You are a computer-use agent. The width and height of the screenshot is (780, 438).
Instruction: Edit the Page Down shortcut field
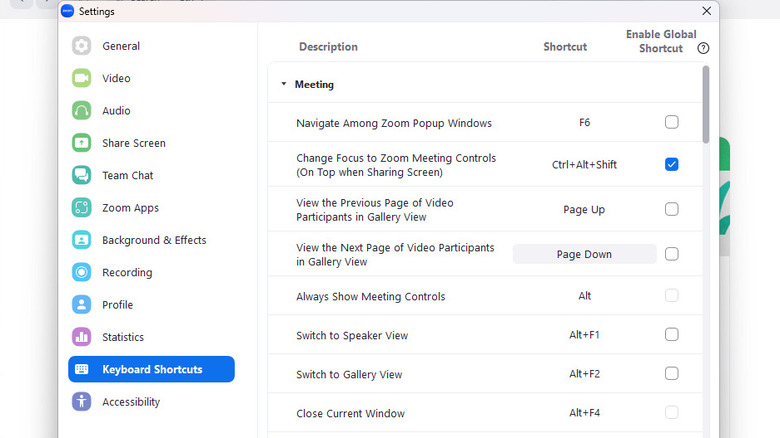(x=584, y=254)
